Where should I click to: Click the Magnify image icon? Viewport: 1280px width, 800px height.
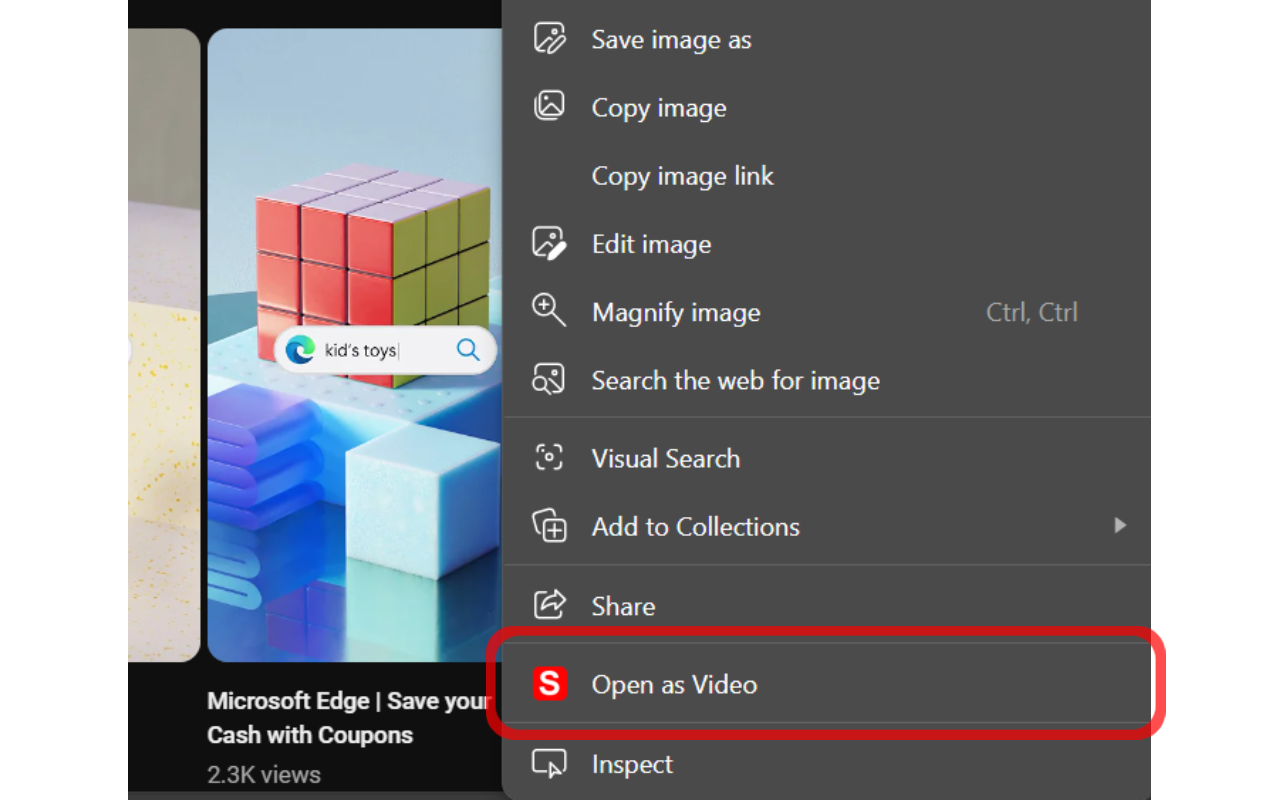pyautogui.click(x=549, y=310)
